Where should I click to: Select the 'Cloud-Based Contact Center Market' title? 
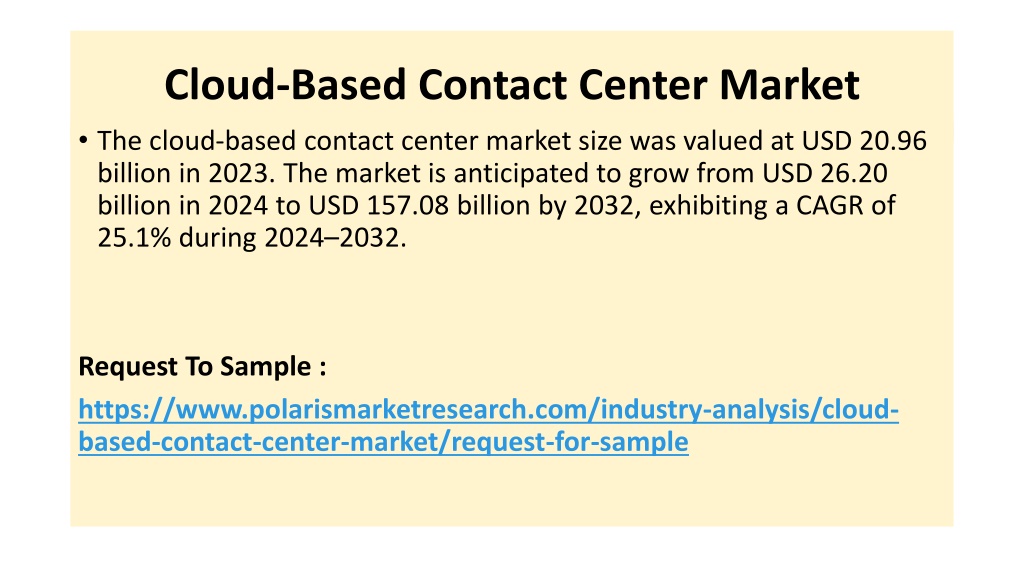point(512,85)
